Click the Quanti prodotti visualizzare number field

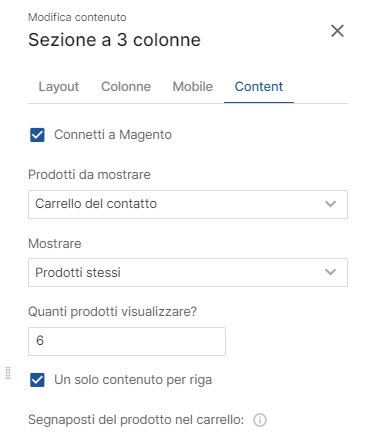(127, 341)
